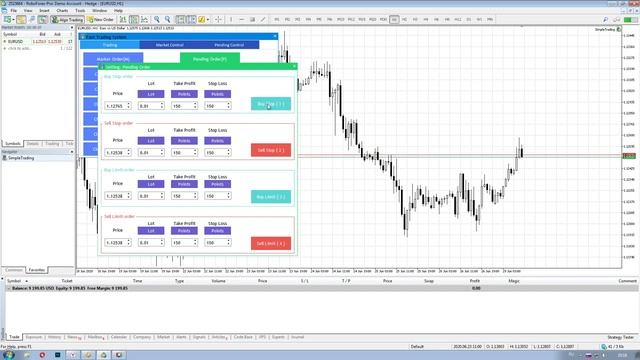
Task: Toggle Buy Stop Stop Loss Points button
Action: pyautogui.click(x=218, y=94)
